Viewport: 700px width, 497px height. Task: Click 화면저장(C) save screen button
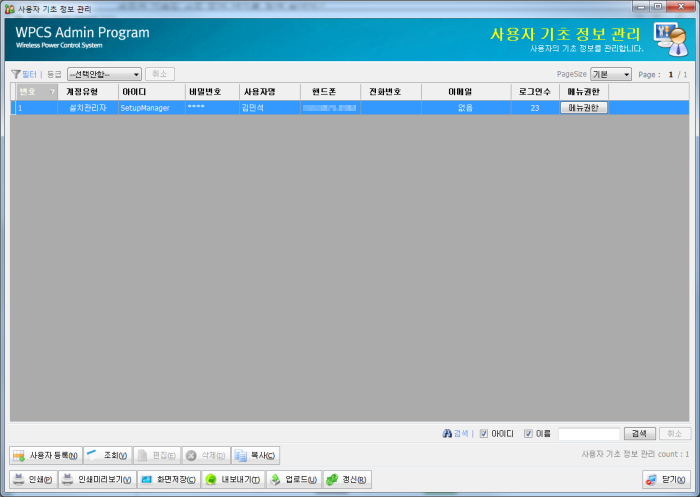point(169,480)
